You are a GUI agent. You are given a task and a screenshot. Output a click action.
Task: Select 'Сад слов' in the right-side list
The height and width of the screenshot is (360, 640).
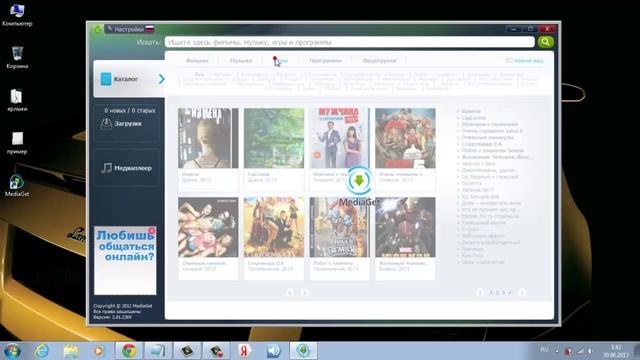473,118
